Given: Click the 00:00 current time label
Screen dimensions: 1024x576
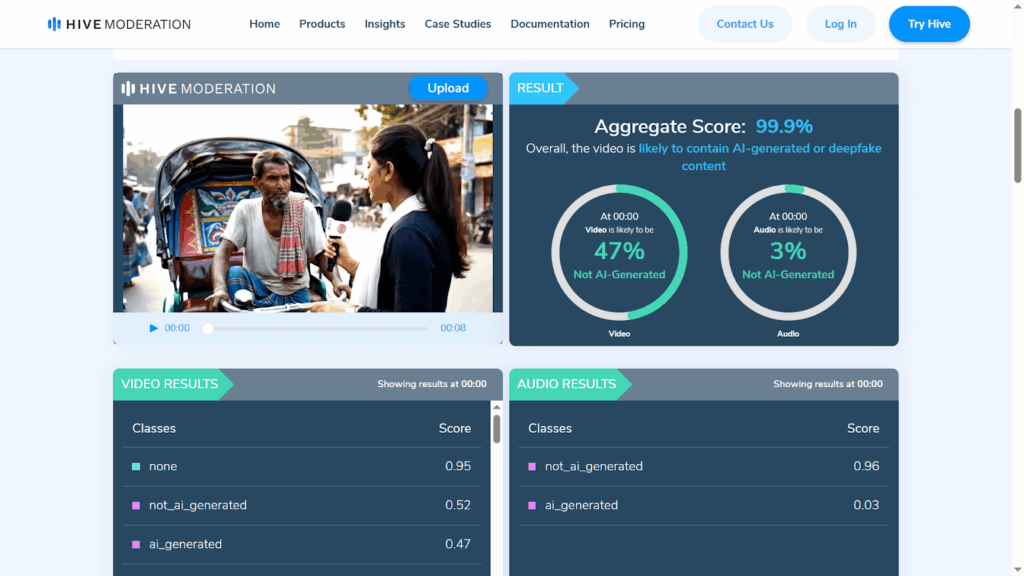Looking at the screenshot, I should tap(177, 328).
